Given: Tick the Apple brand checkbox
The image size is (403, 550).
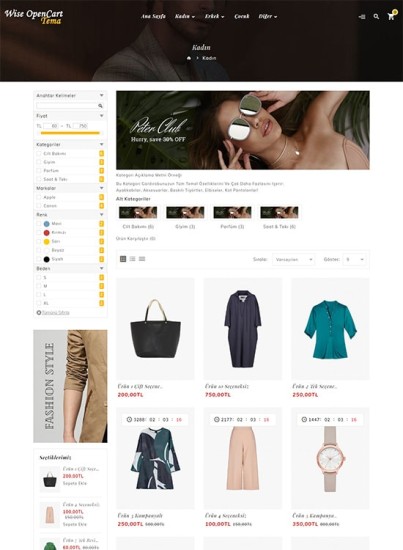Looking at the screenshot, I should coord(39,197).
